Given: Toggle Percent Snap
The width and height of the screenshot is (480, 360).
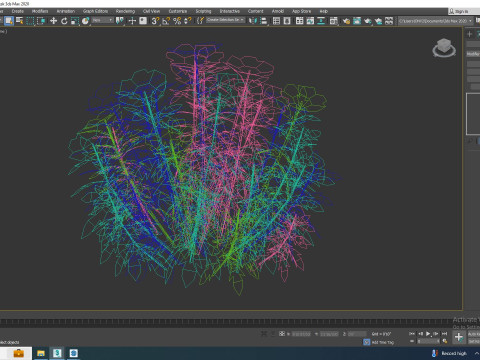Looking at the screenshot, I should pyautogui.click(x=177, y=21).
